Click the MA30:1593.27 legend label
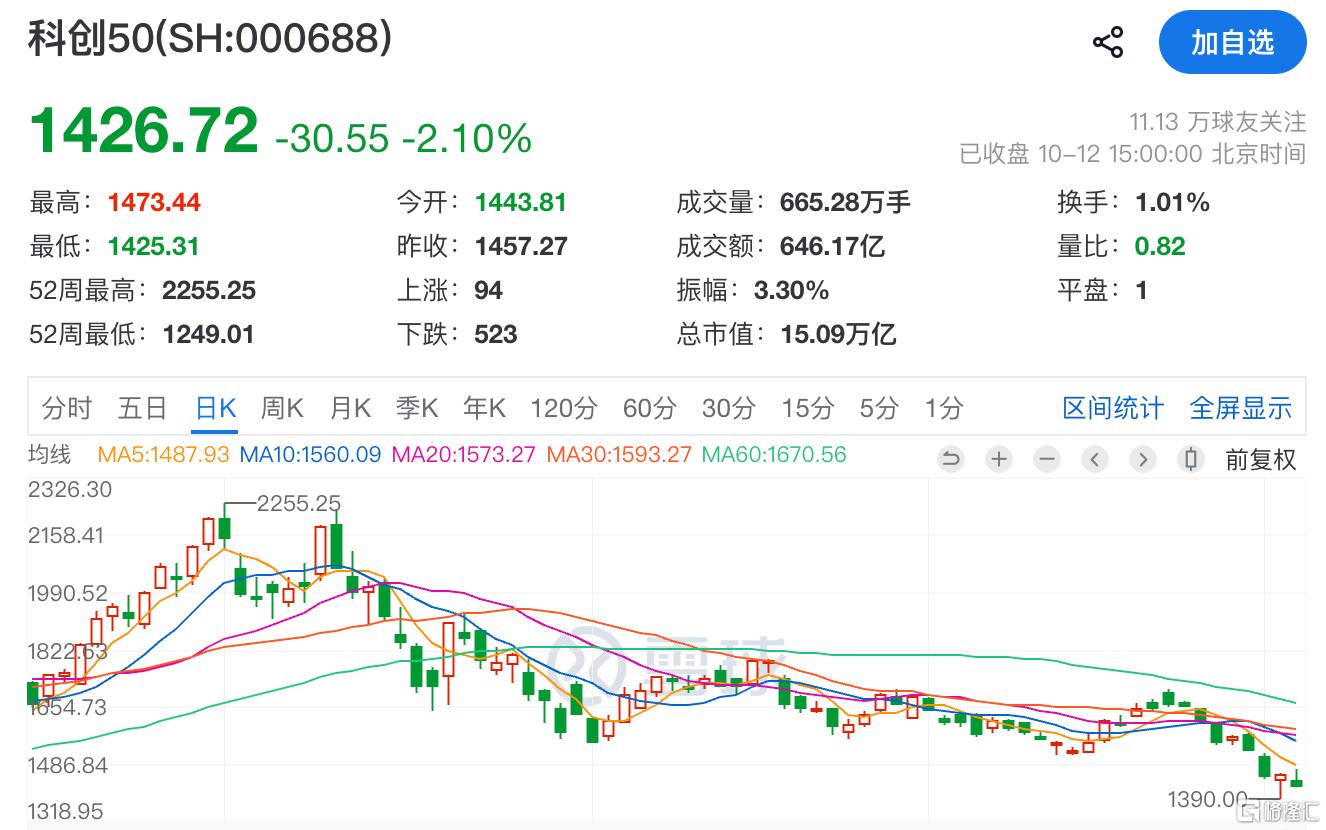This screenshot has height=830, width=1326. [x=619, y=455]
